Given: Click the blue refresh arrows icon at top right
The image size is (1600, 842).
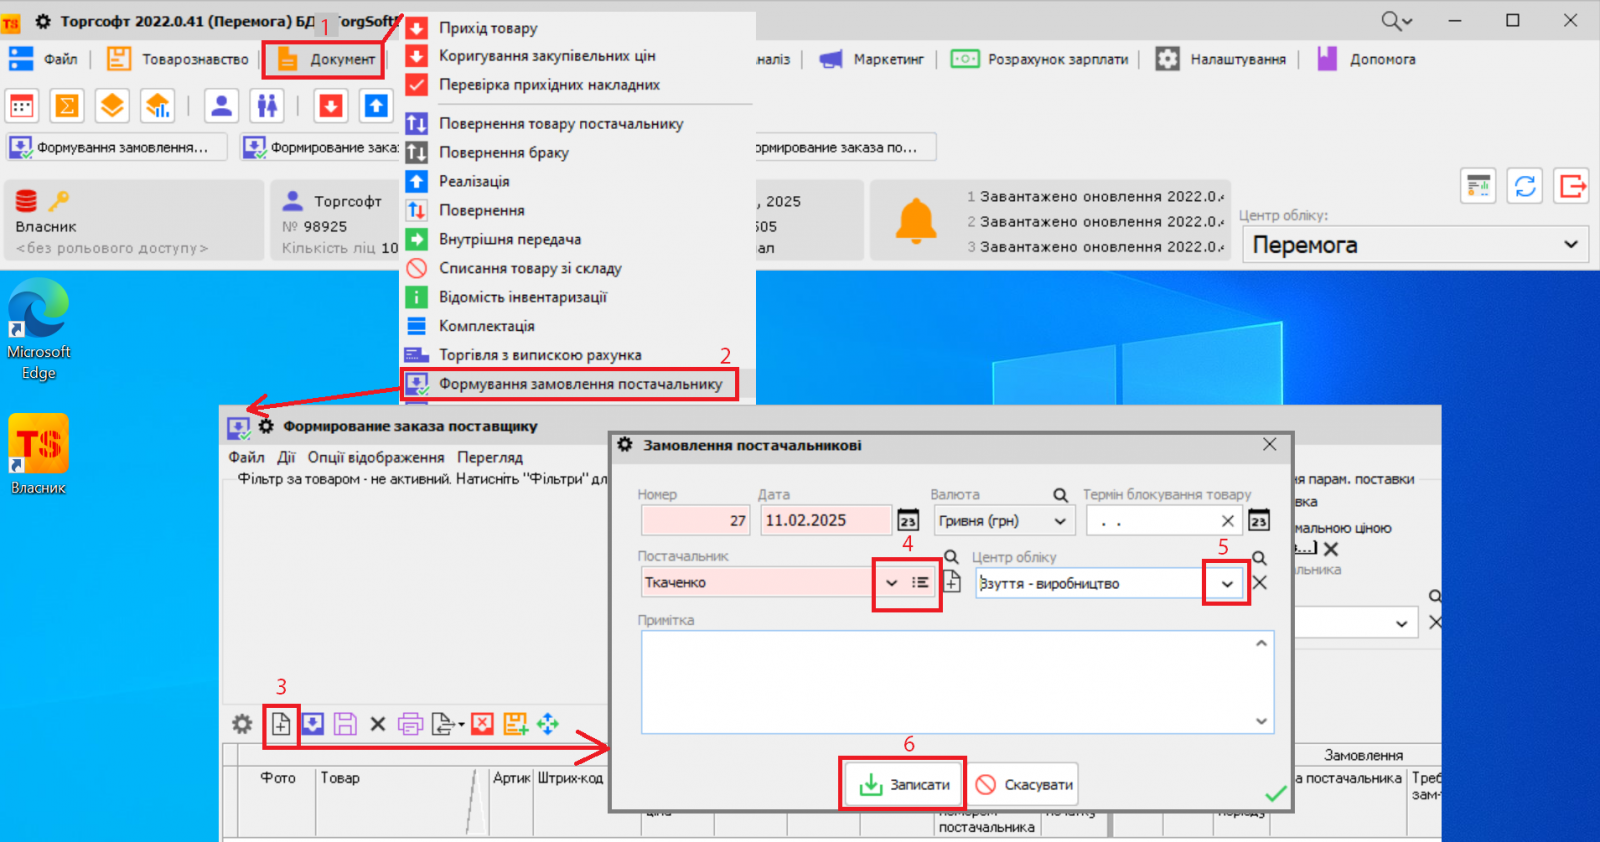Looking at the screenshot, I should 1525,186.
